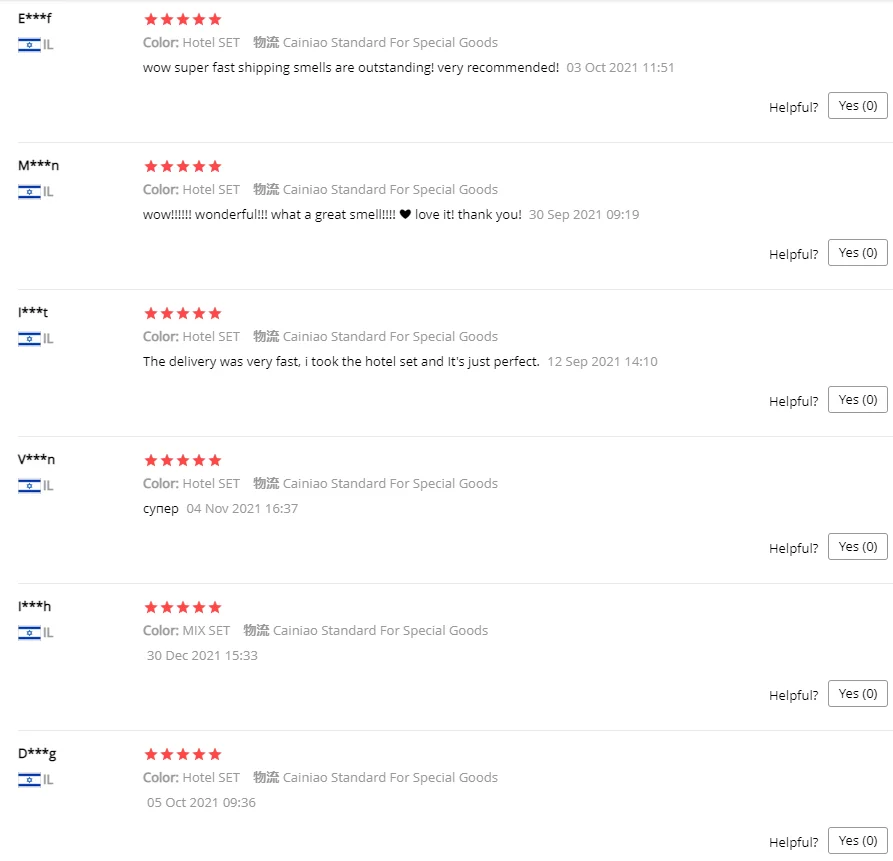Screen dimensions: 893x861
Task: Click logistics icon in V***n's review
Action: pos(266,483)
